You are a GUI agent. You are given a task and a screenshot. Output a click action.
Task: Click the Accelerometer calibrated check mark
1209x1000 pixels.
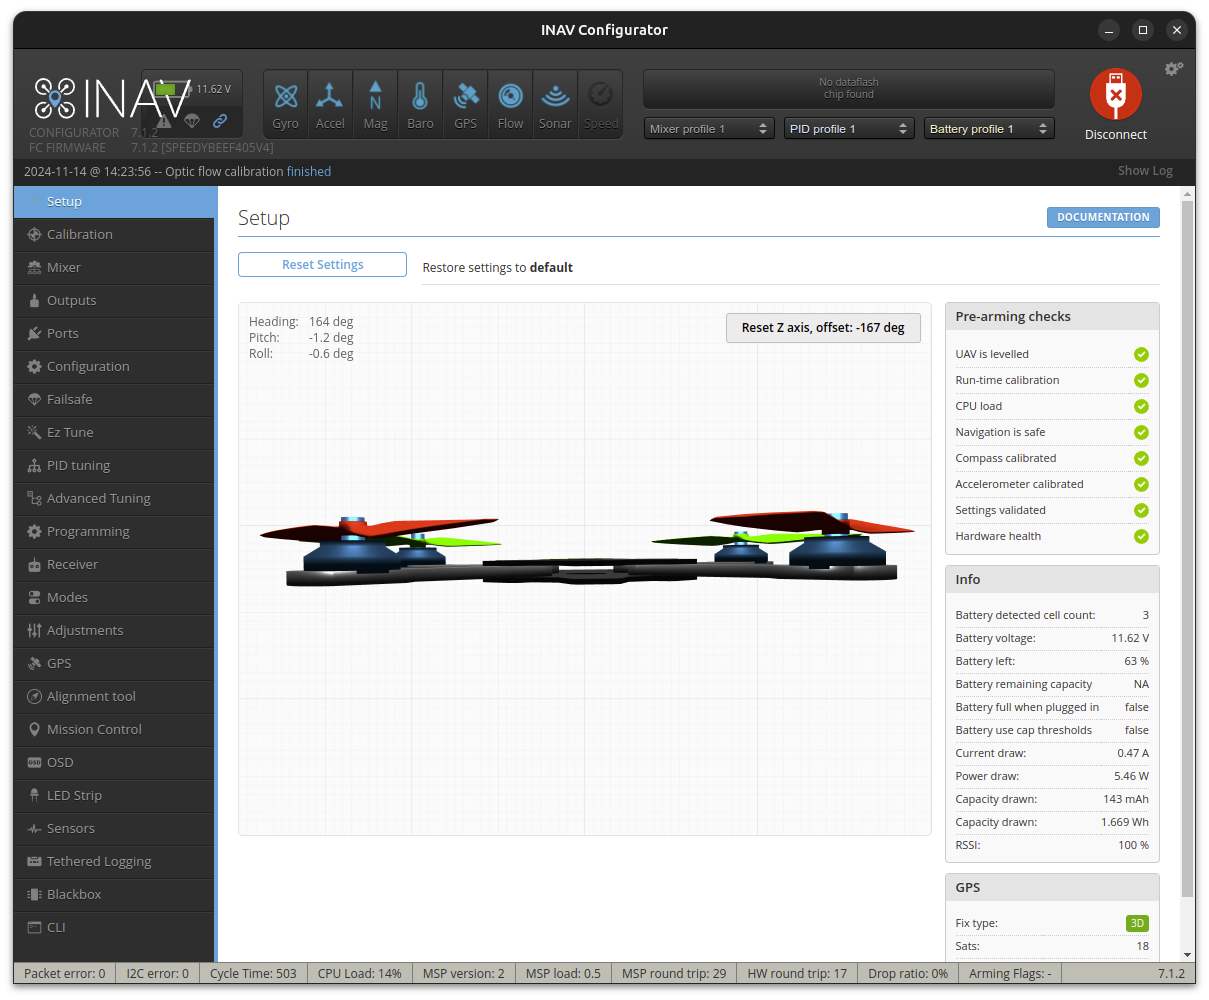[1141, 485]
